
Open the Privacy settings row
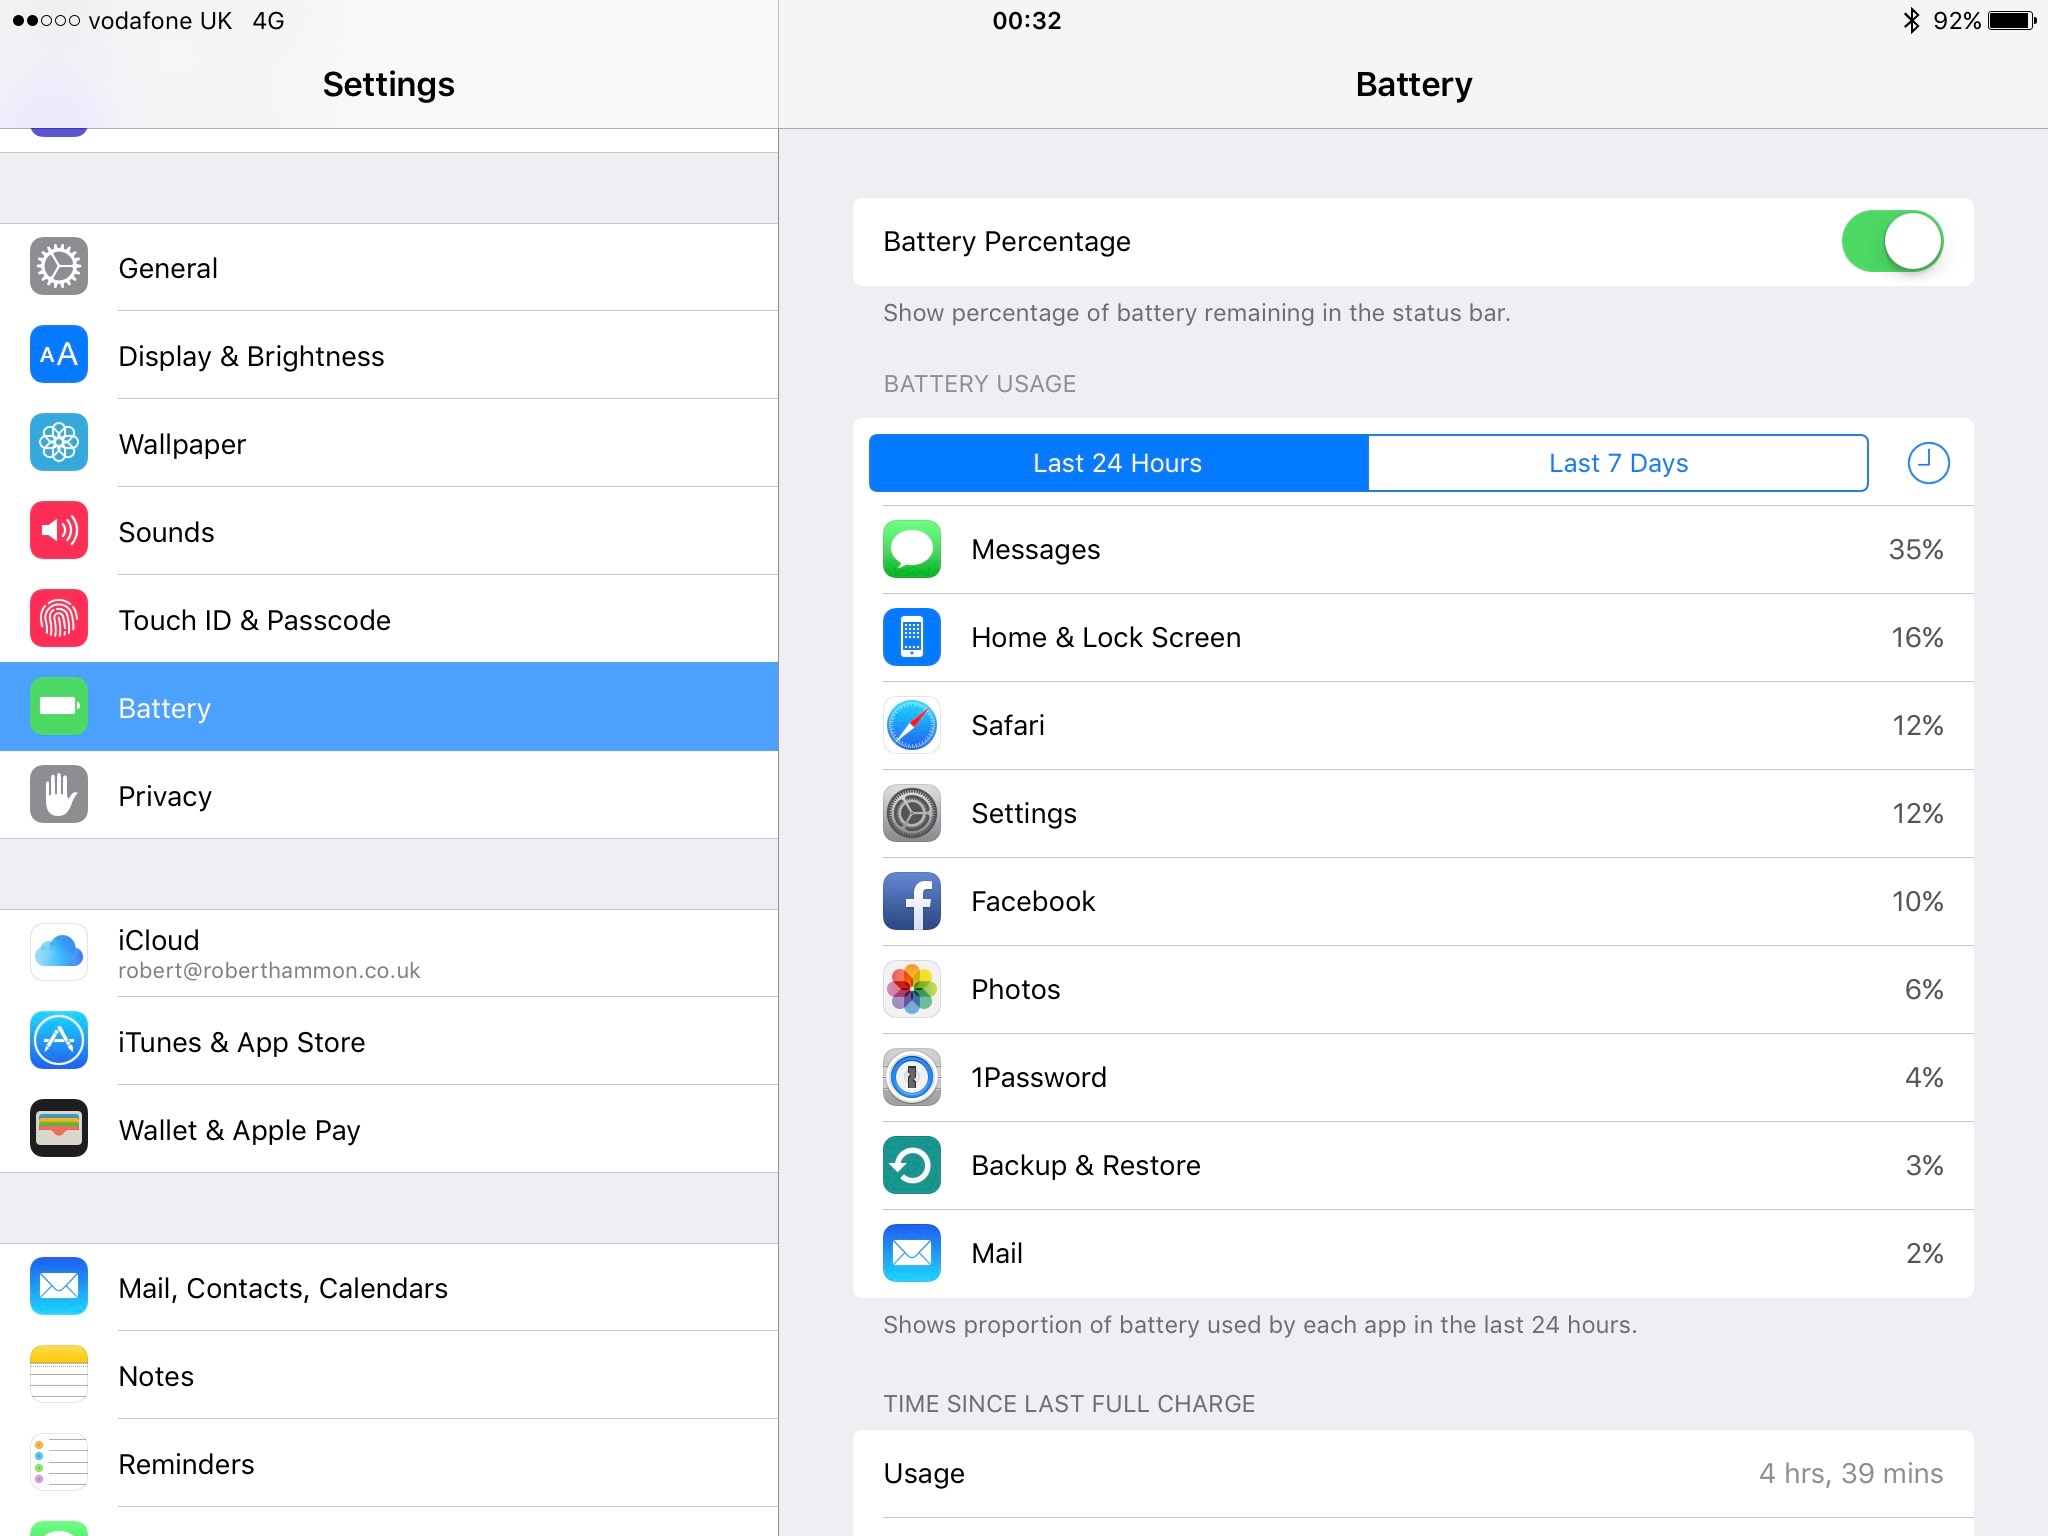(x=389, y=795)
